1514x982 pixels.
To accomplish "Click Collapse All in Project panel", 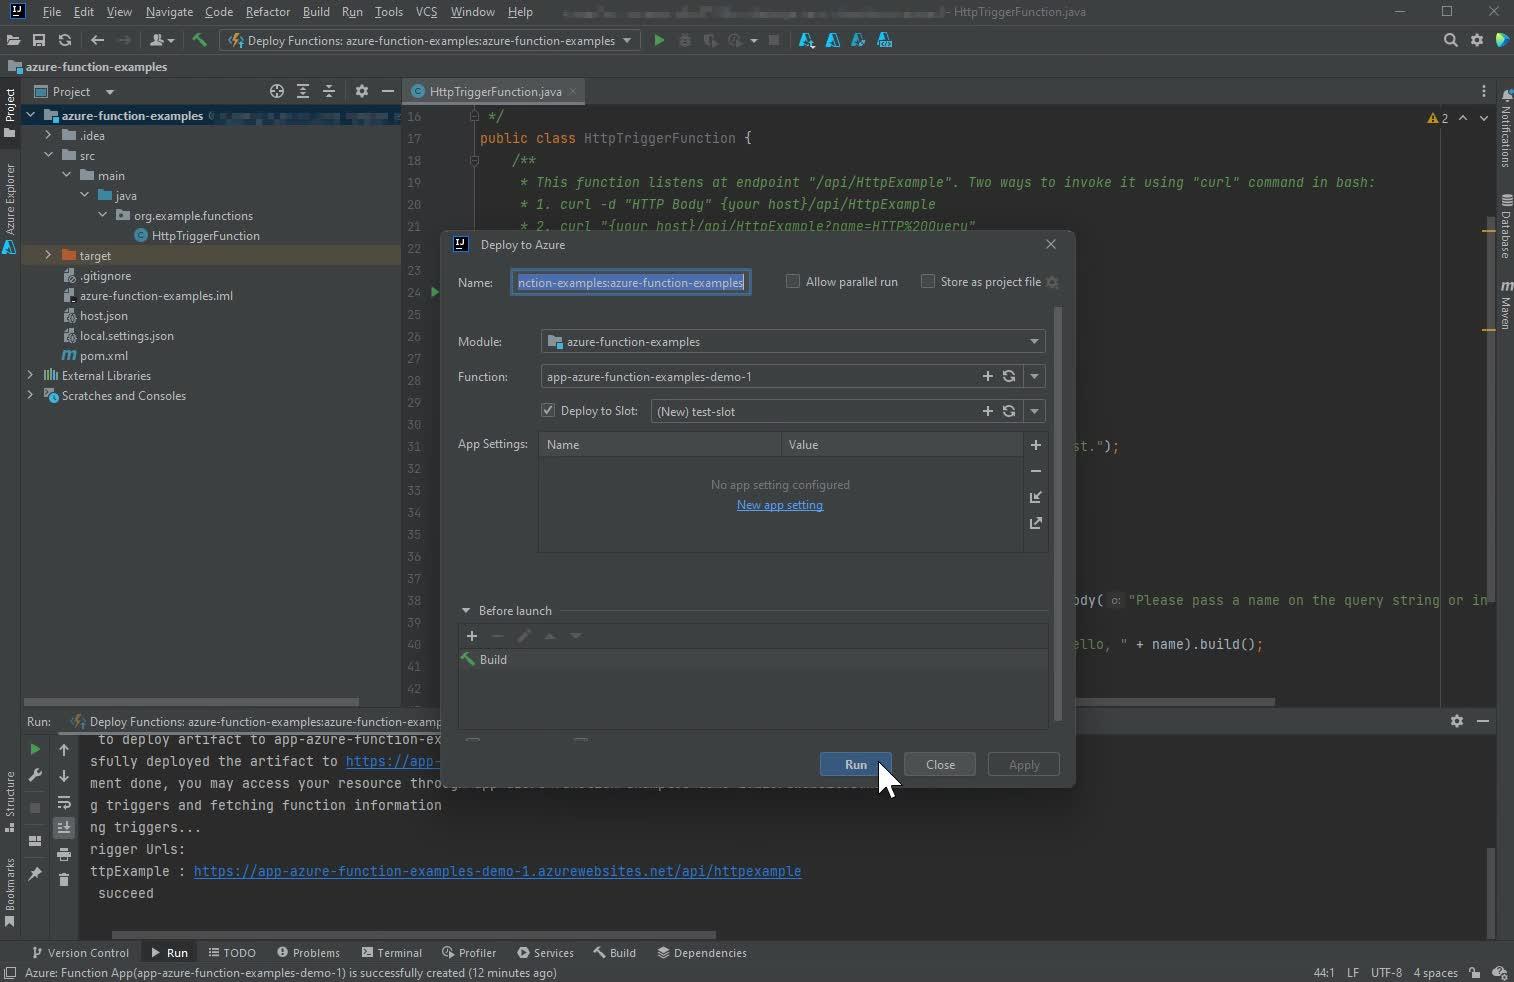I will (329, 91).
